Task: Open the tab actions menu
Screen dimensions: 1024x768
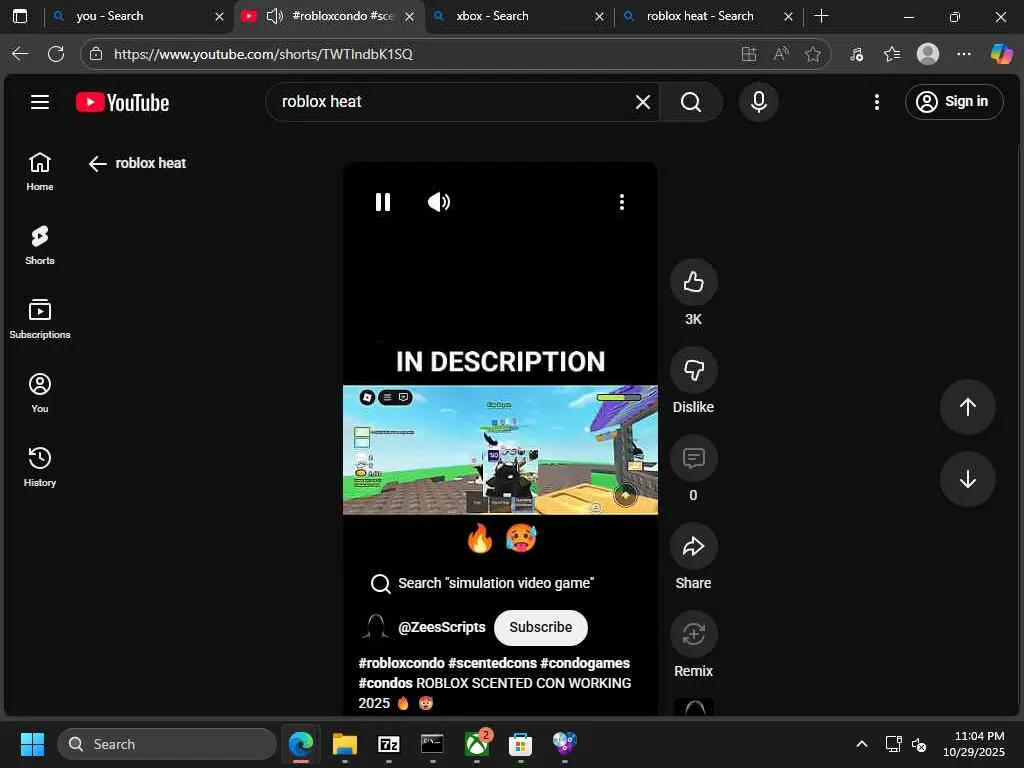Action: pos(20,16)
